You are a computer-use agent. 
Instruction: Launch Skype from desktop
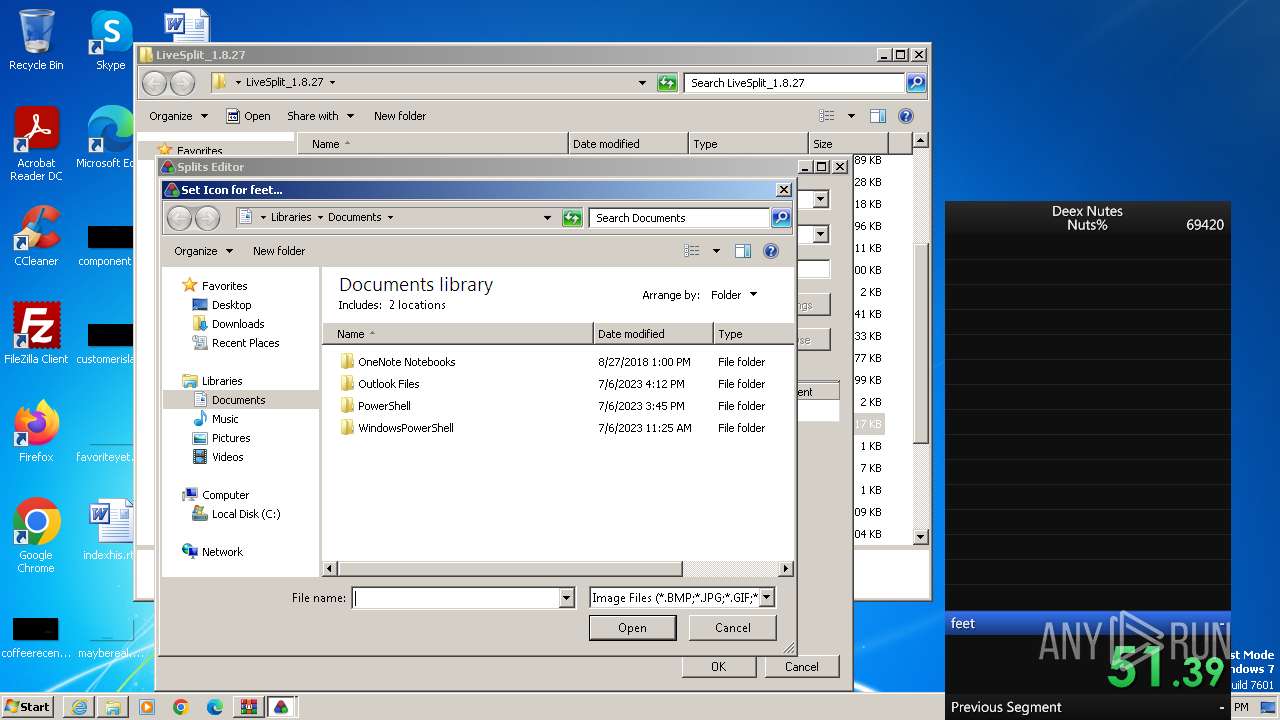point(110,40)
